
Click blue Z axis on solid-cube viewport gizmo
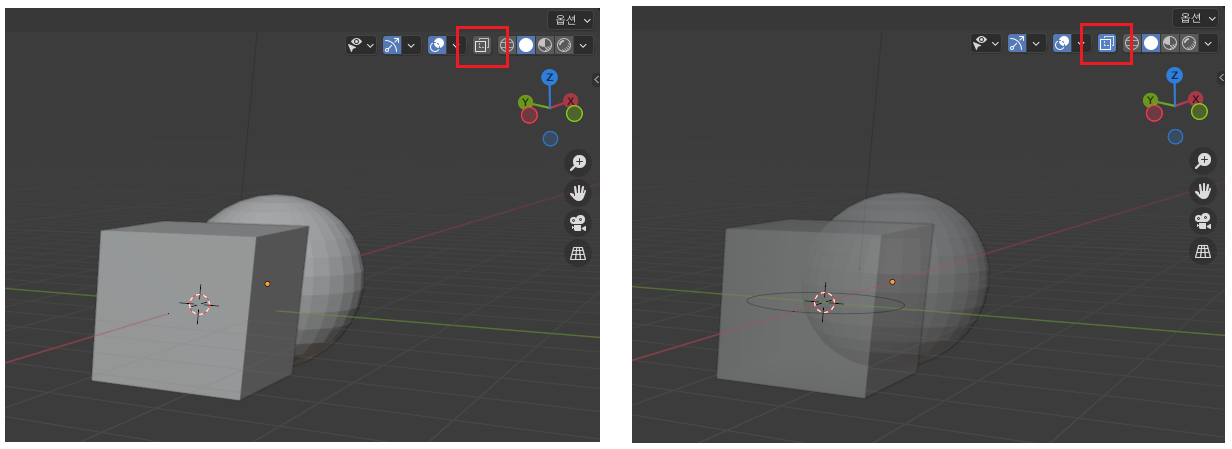pos(549,77)
